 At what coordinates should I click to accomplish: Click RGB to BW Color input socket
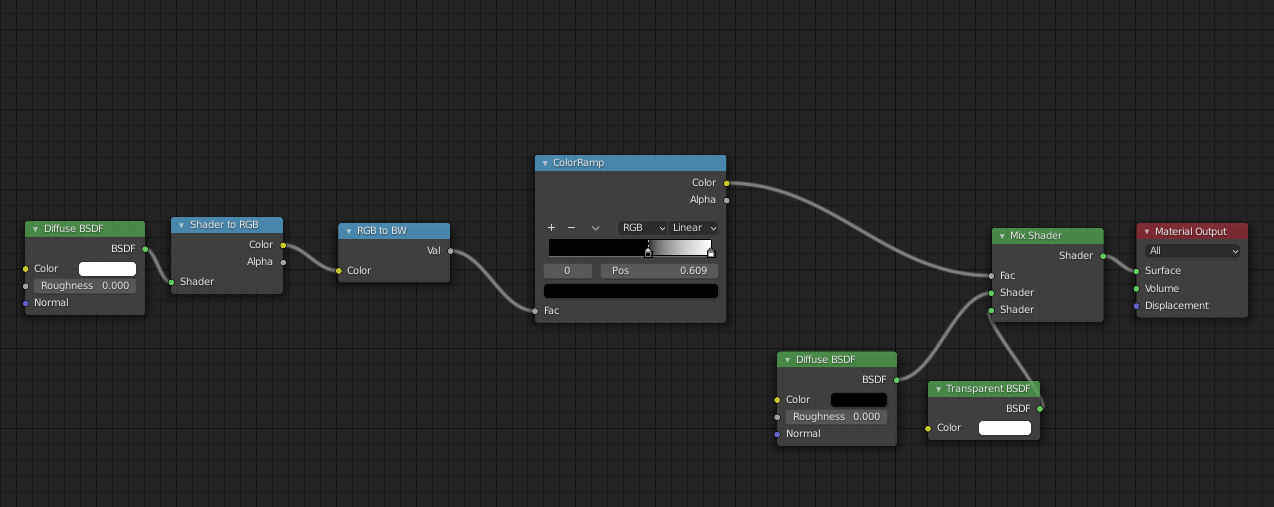click(x=338, y=271)
